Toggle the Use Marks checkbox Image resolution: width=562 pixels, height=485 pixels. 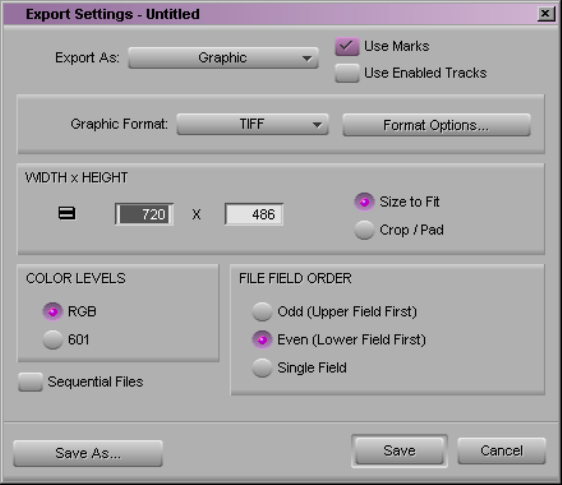click(x=347, y=46)
